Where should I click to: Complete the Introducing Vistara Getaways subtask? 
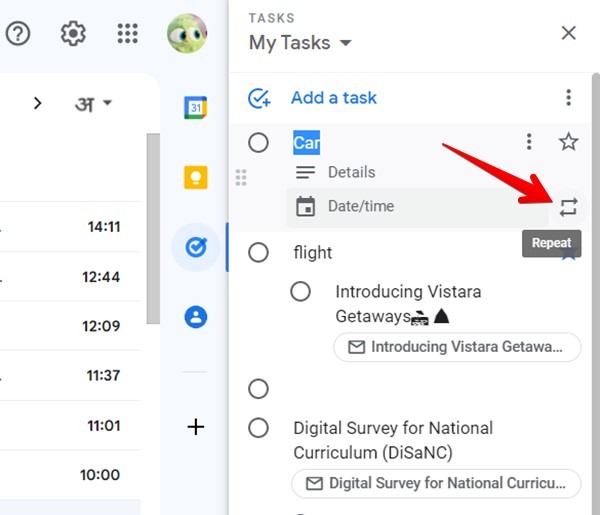click(300, 292)
